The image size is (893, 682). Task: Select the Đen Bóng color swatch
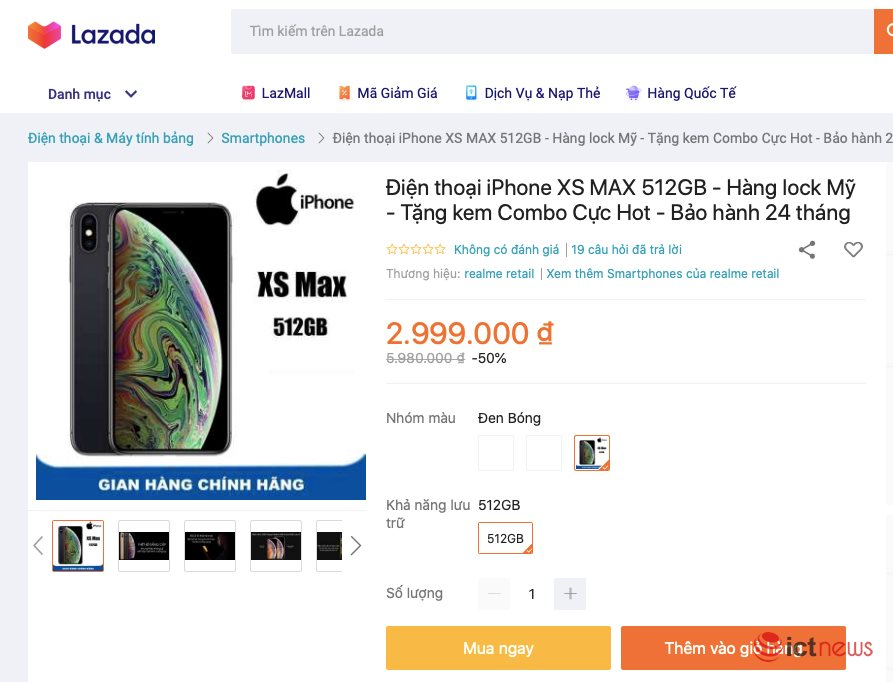point(592,453)
